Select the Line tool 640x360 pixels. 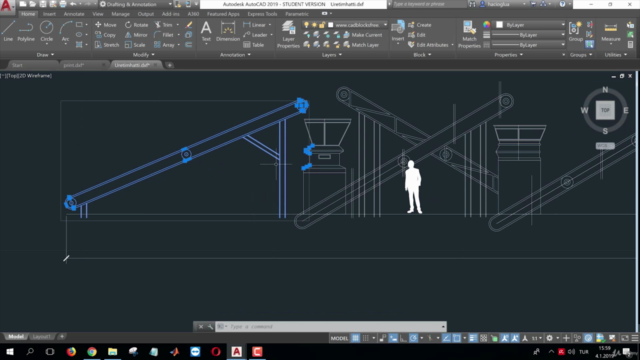coord(8,31)
